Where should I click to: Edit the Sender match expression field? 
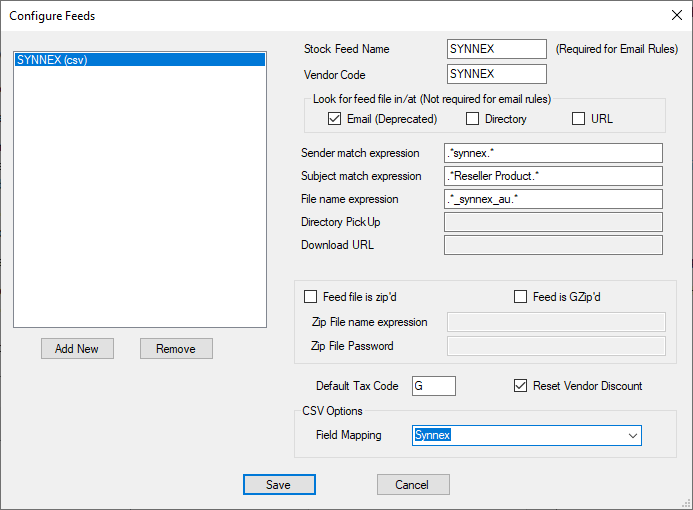(x=553, y=153)
